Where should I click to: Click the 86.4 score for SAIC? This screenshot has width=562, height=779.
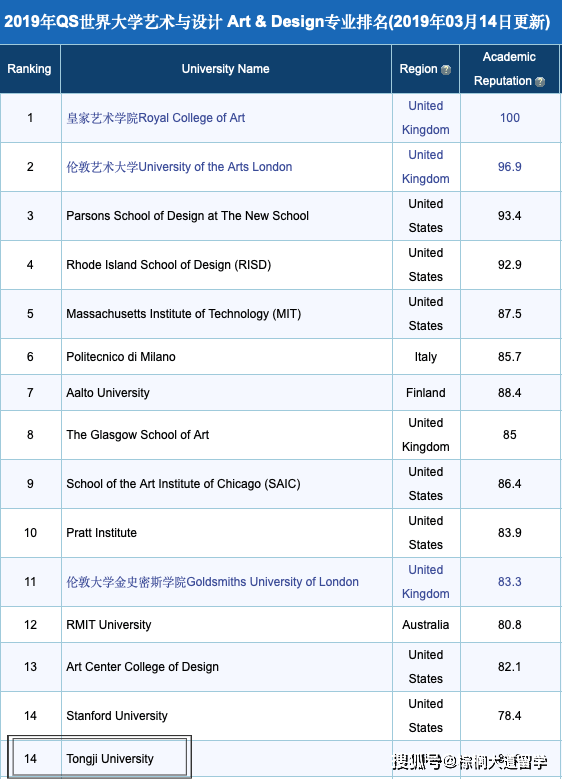(509, 484)
